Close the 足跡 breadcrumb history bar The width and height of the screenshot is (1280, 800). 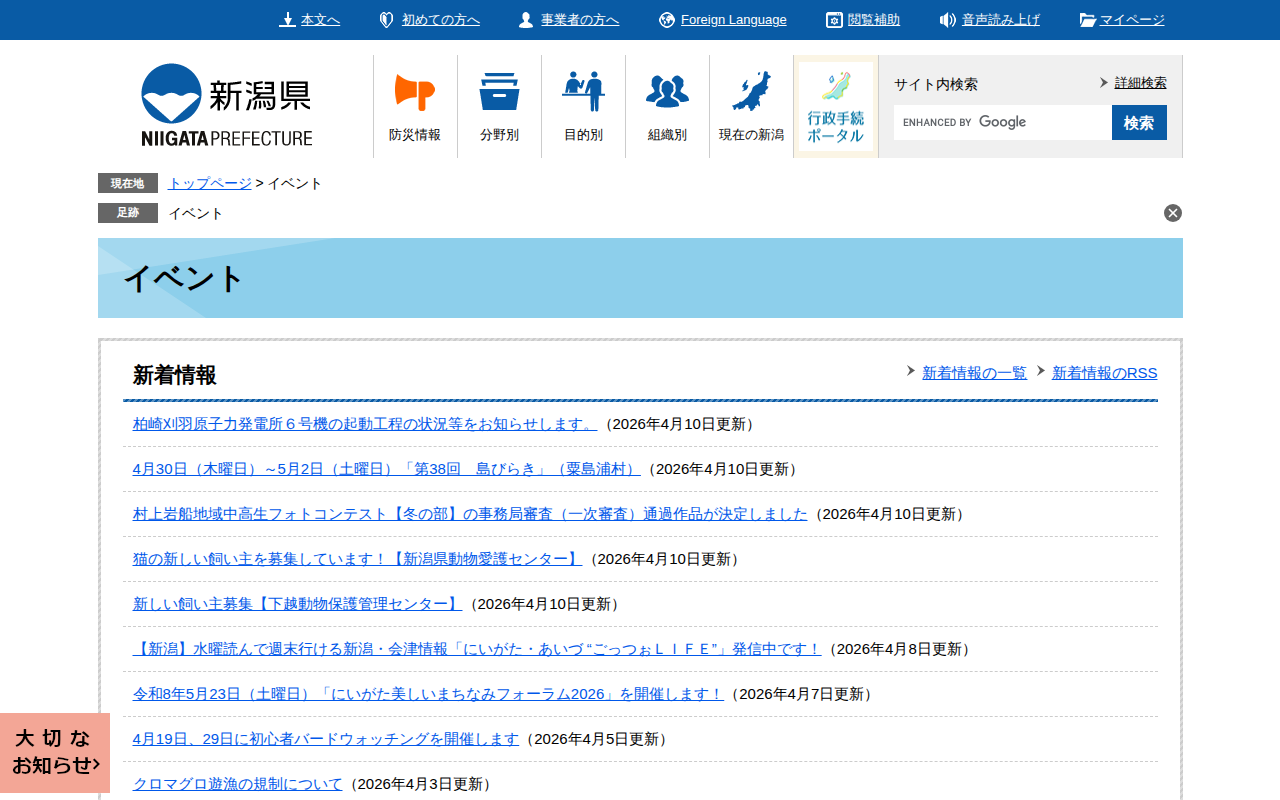tap(1173, 213)
